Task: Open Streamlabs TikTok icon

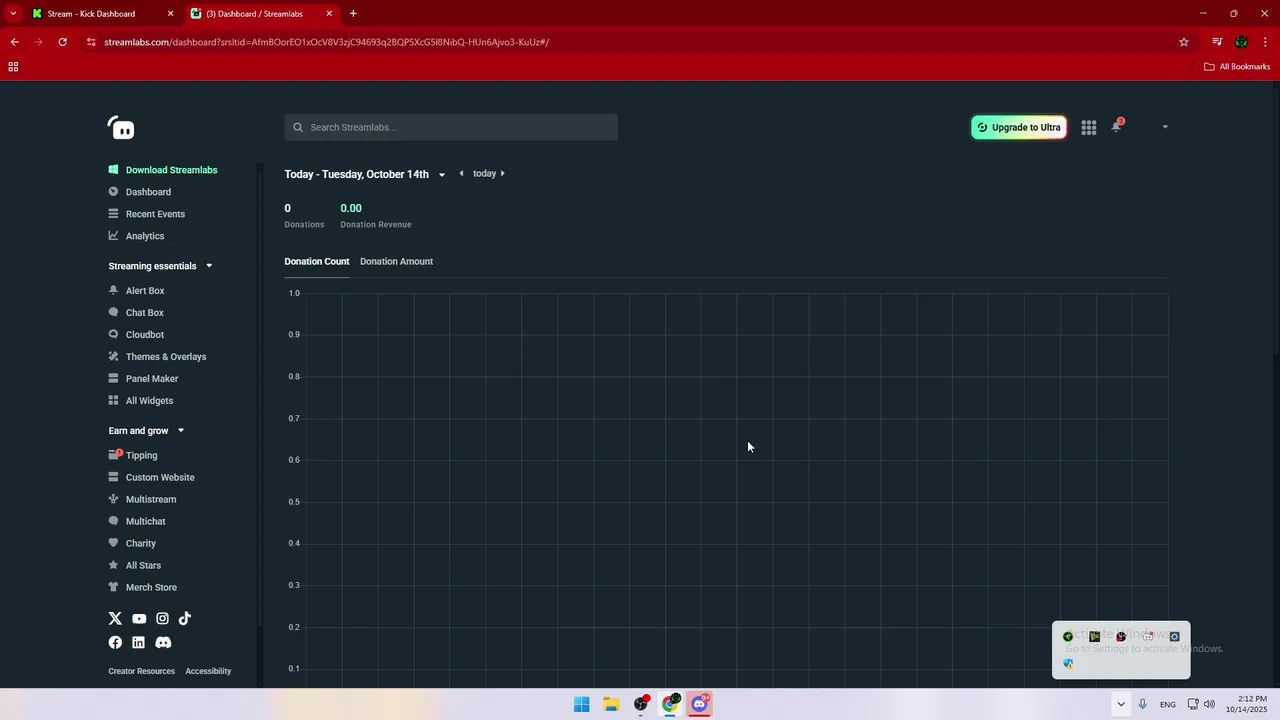Action: [185, 619]
